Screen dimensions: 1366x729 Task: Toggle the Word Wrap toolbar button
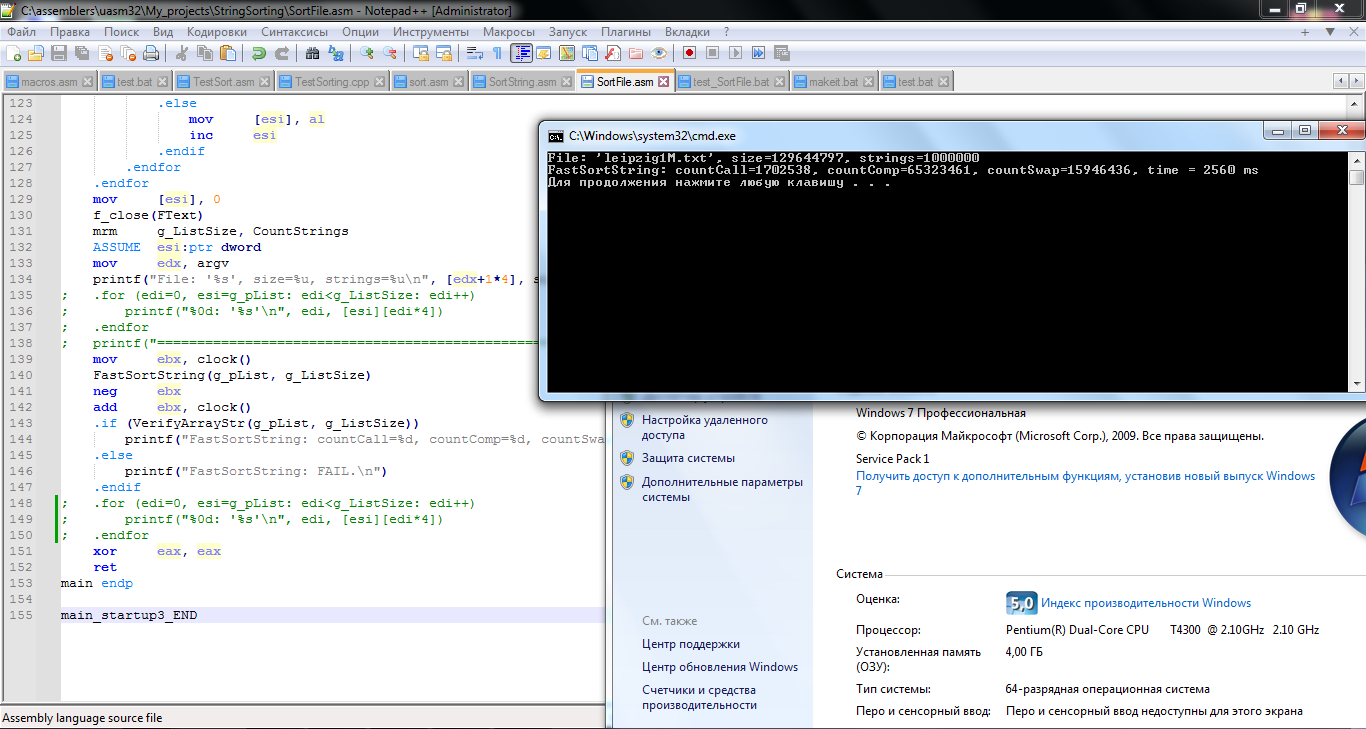pyautogui.click(x=475, y=53)
